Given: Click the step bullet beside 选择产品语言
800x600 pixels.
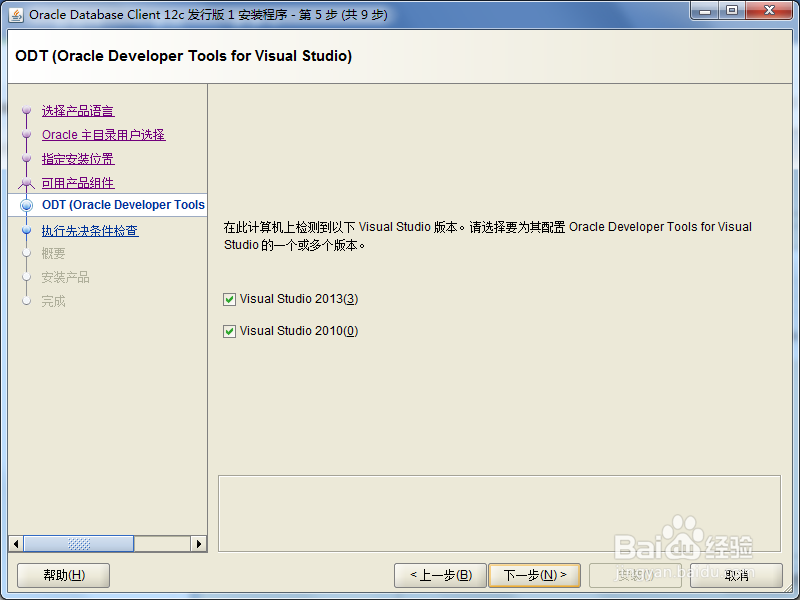Looking at the screenshot, I should [x=27, y=110].
